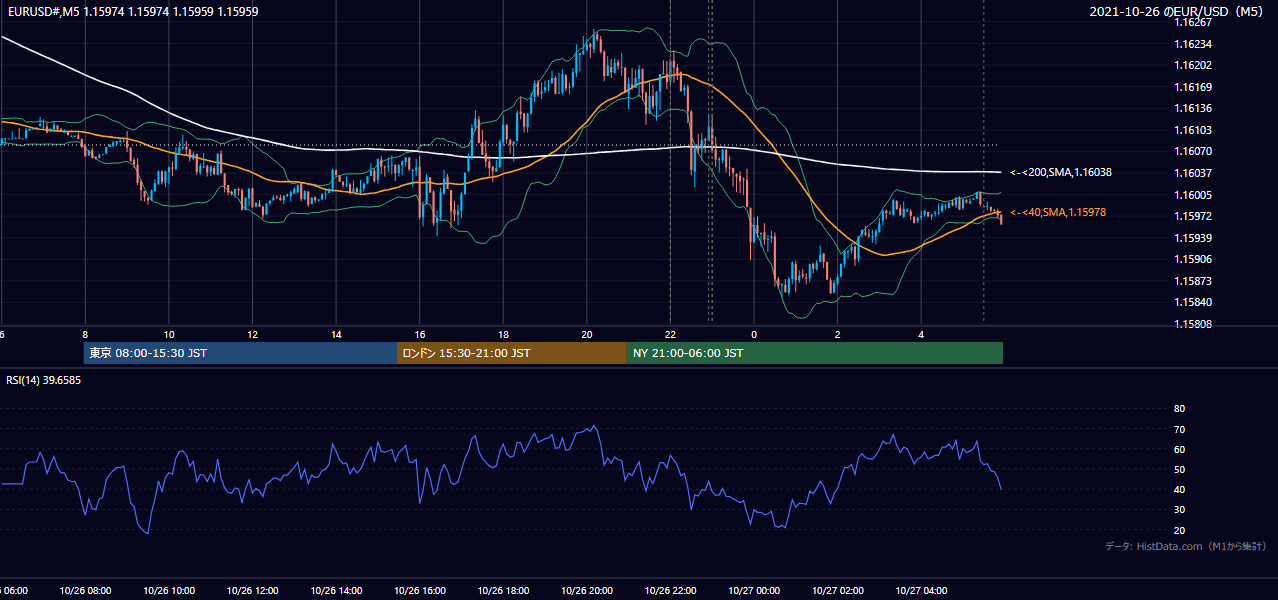Click the 1.15906 price axis label

(x=1192, y=259)
